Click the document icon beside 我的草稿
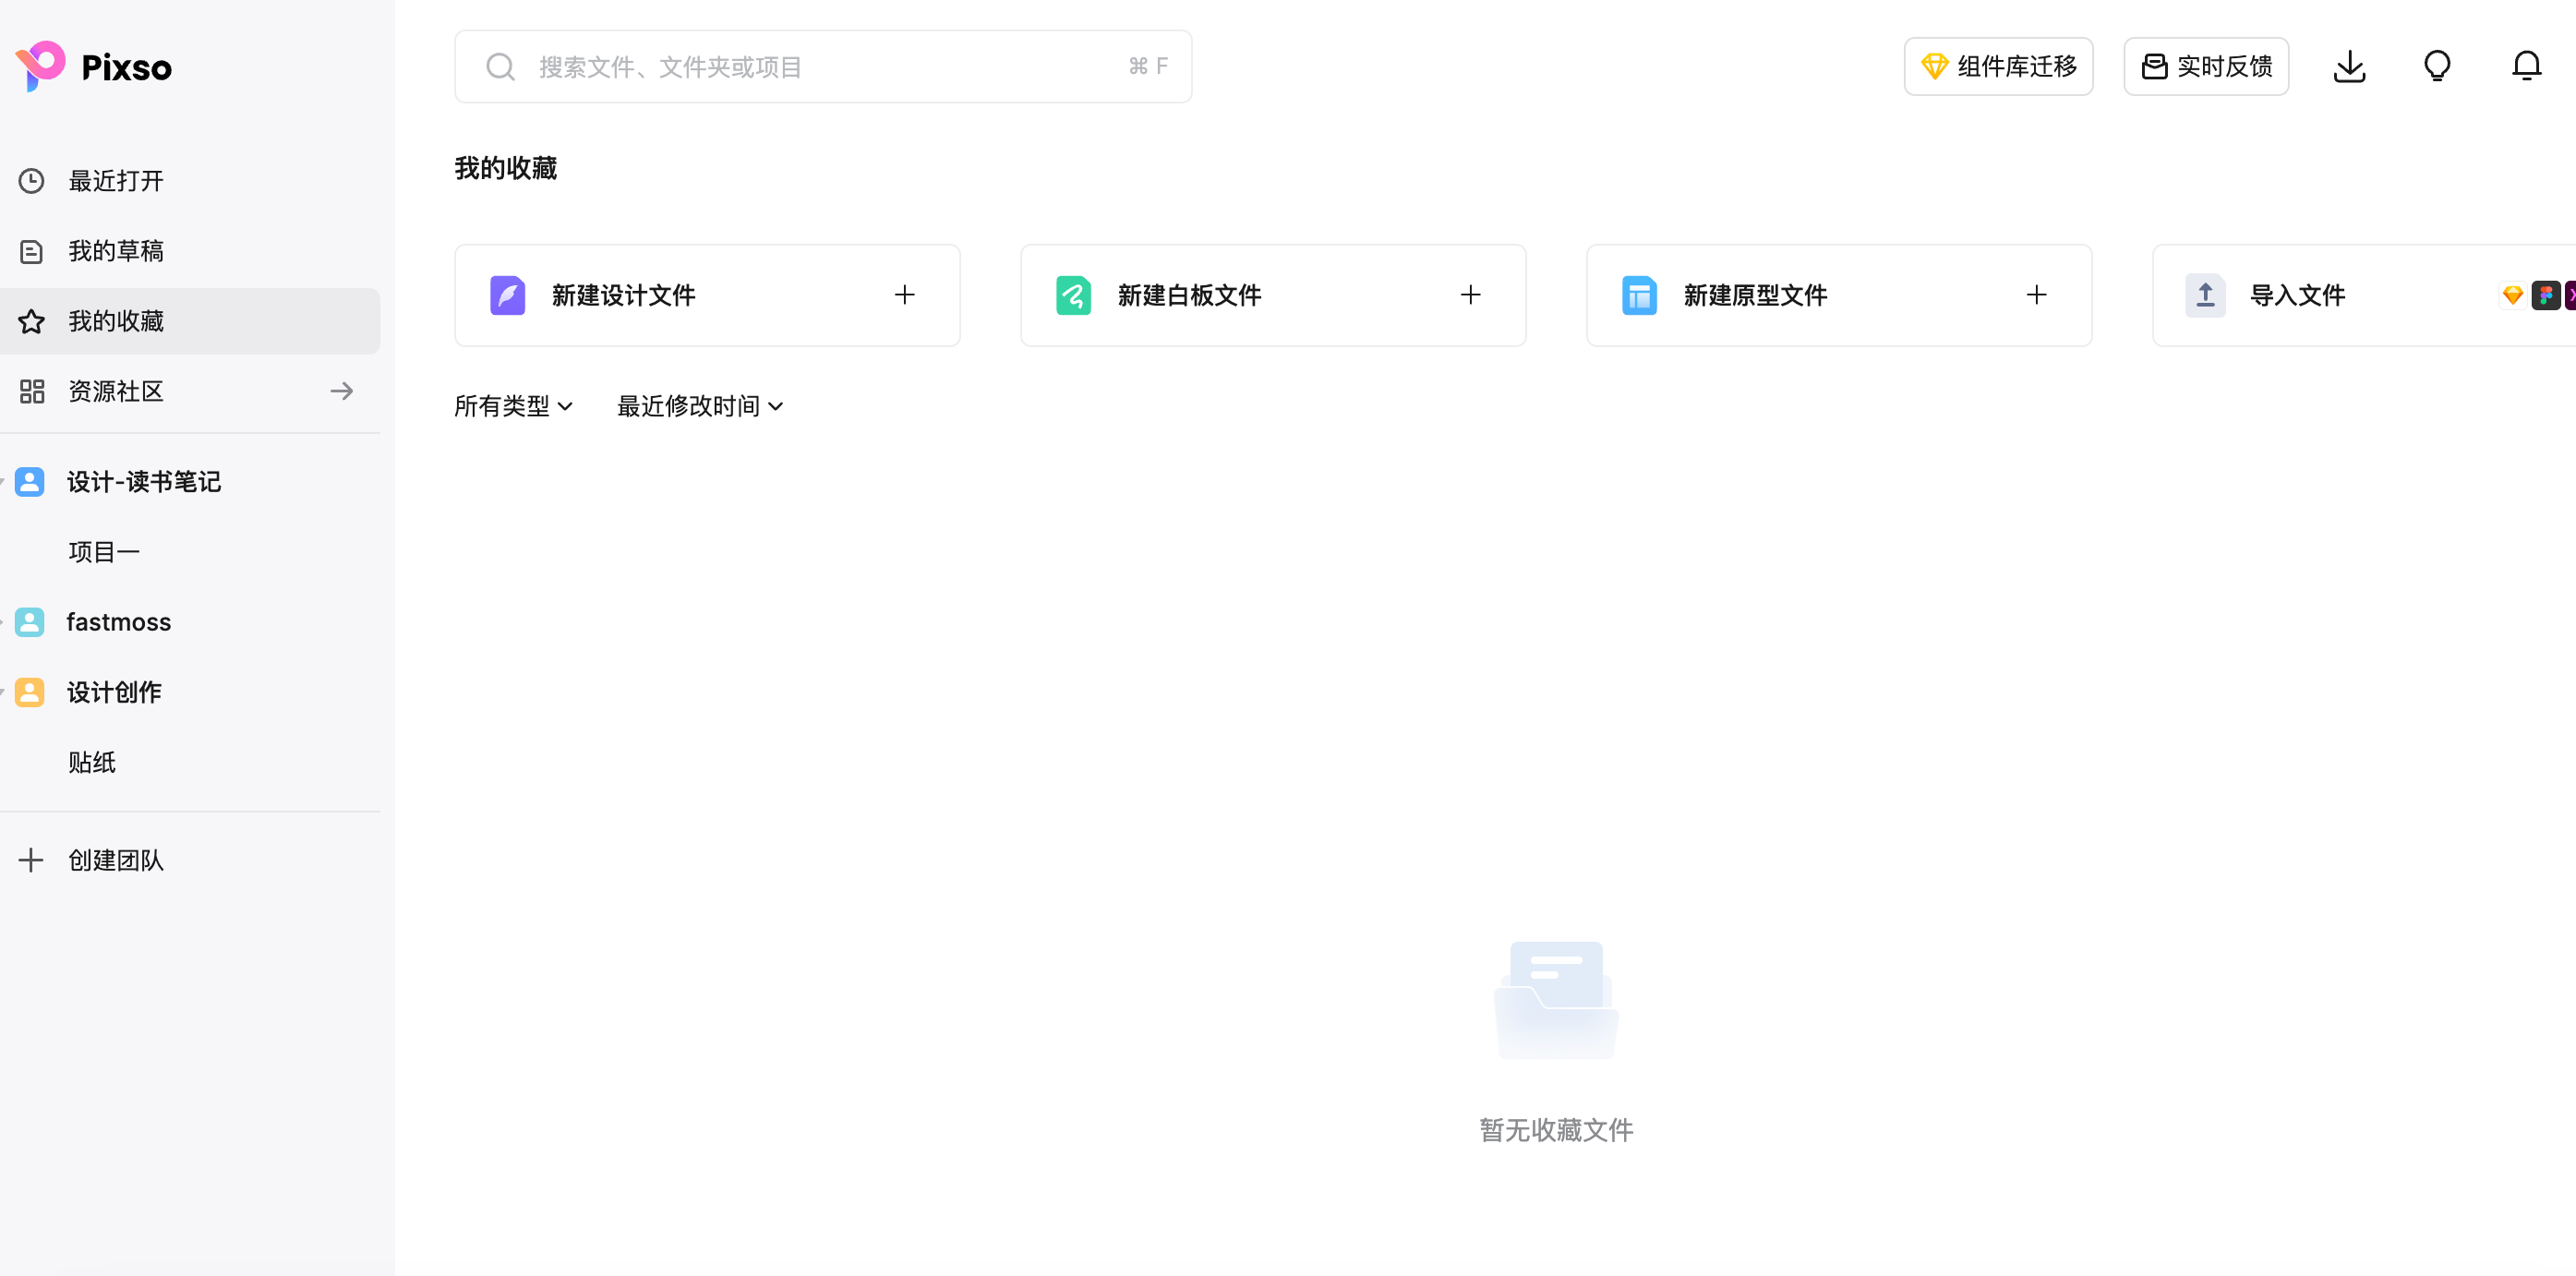Image resolution: width=2576 pixels, height=1276 pixels. click(32, 251)
